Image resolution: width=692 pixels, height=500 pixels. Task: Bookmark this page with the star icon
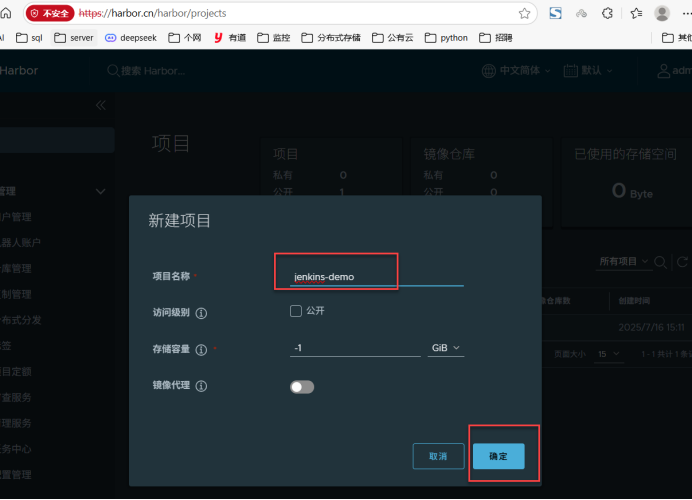[525, 13]
